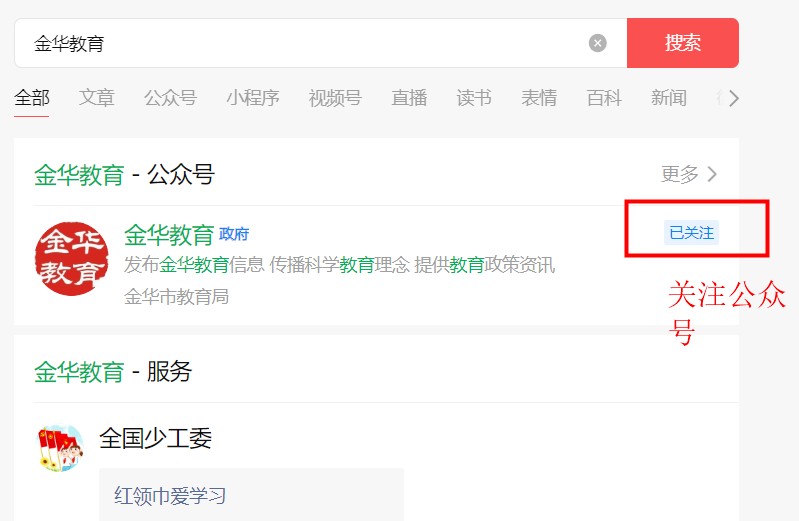This screenshot has width=799, height=521.
Task: Open the 视频号 tab
Action: click(x=335, y=98)
